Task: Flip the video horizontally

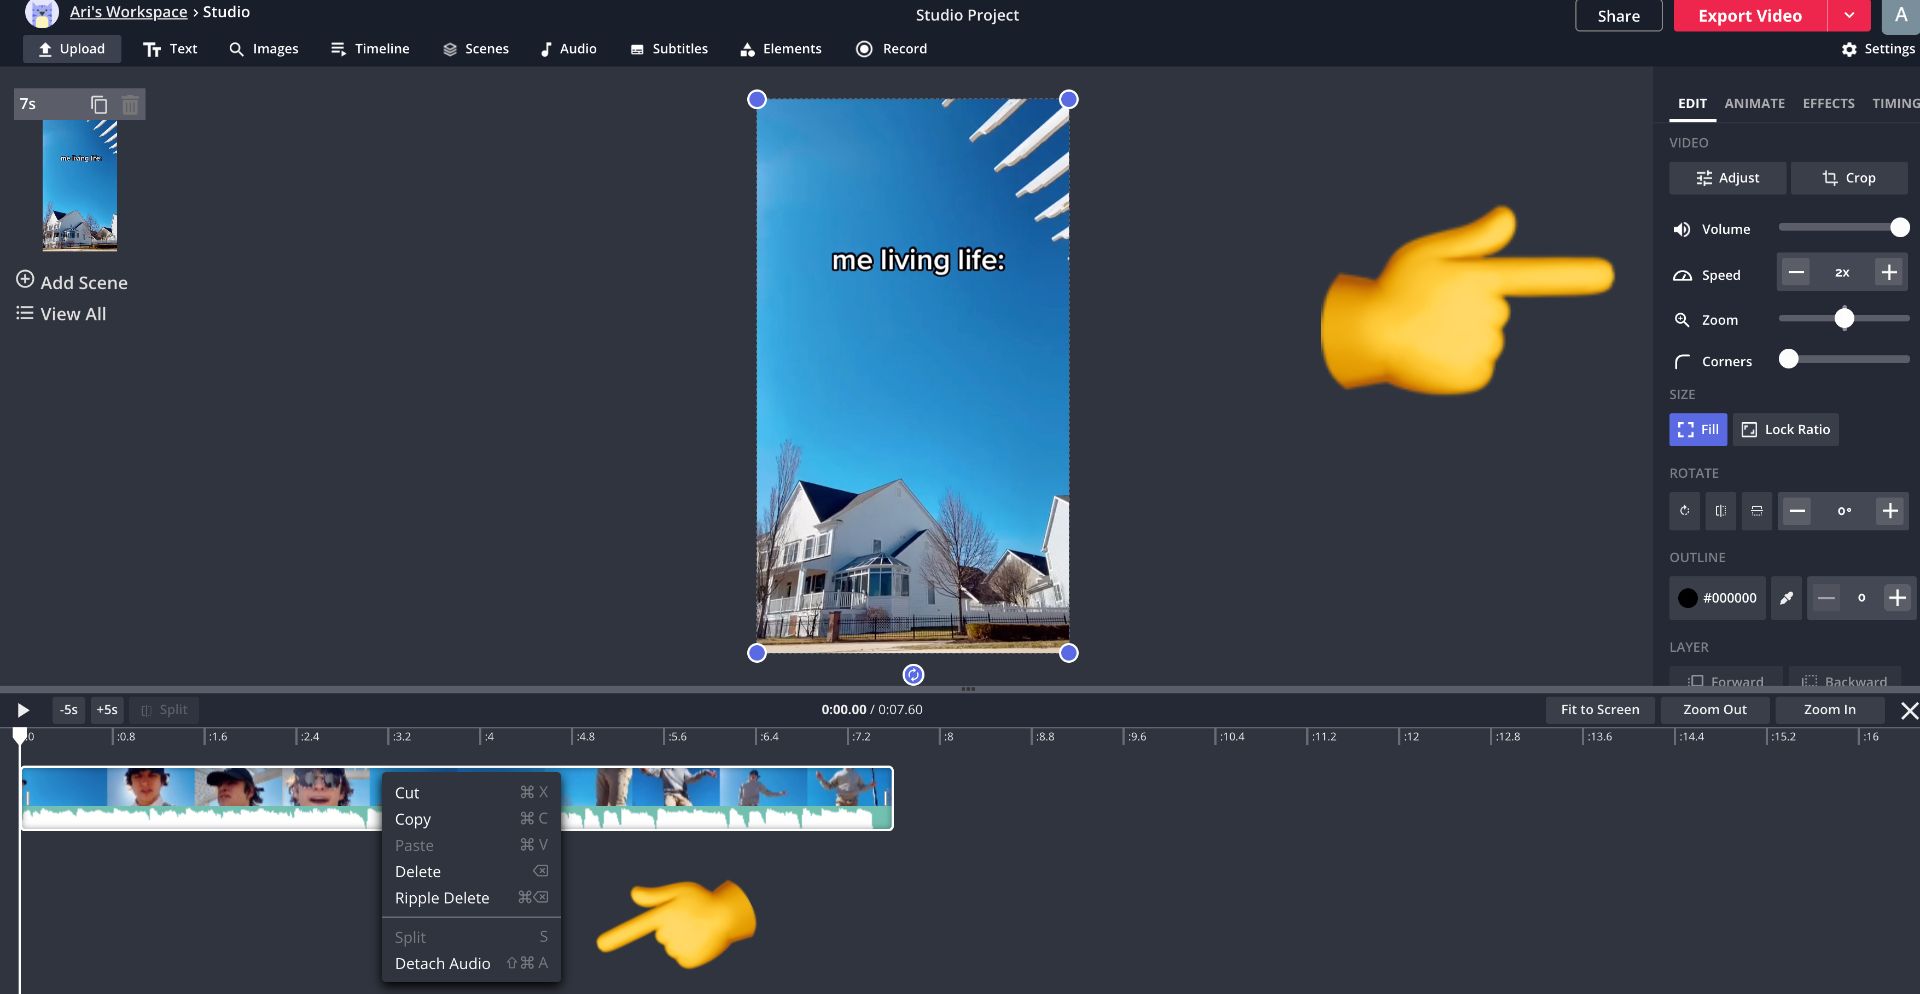Action: click(1720, 511)
